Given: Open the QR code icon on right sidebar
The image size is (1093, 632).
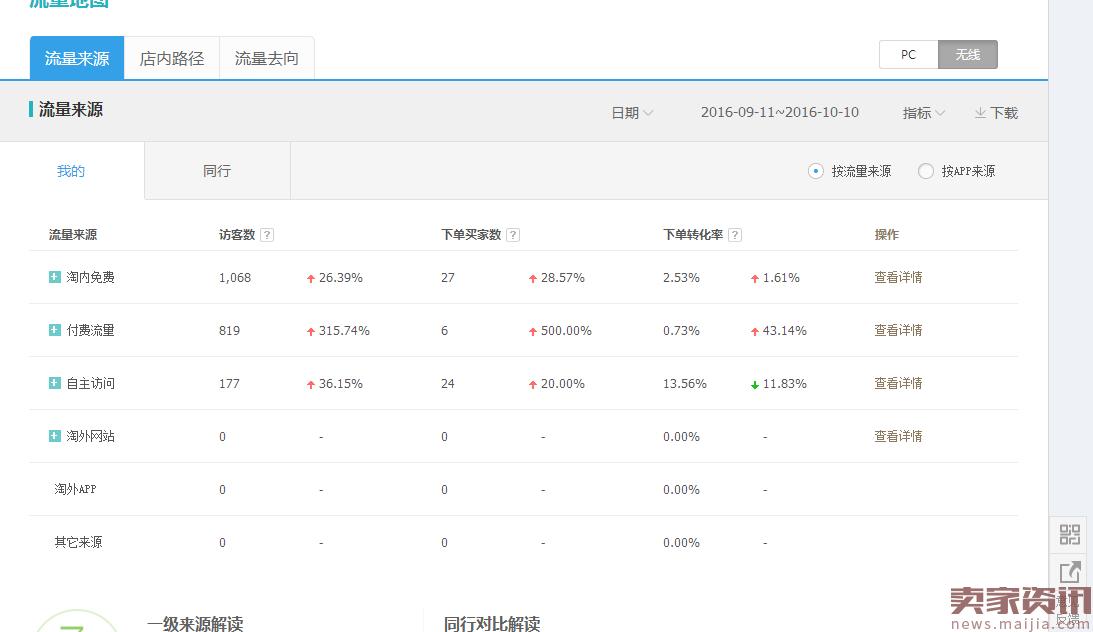Looking at the screenshot, I should (x=1069, y=534).
